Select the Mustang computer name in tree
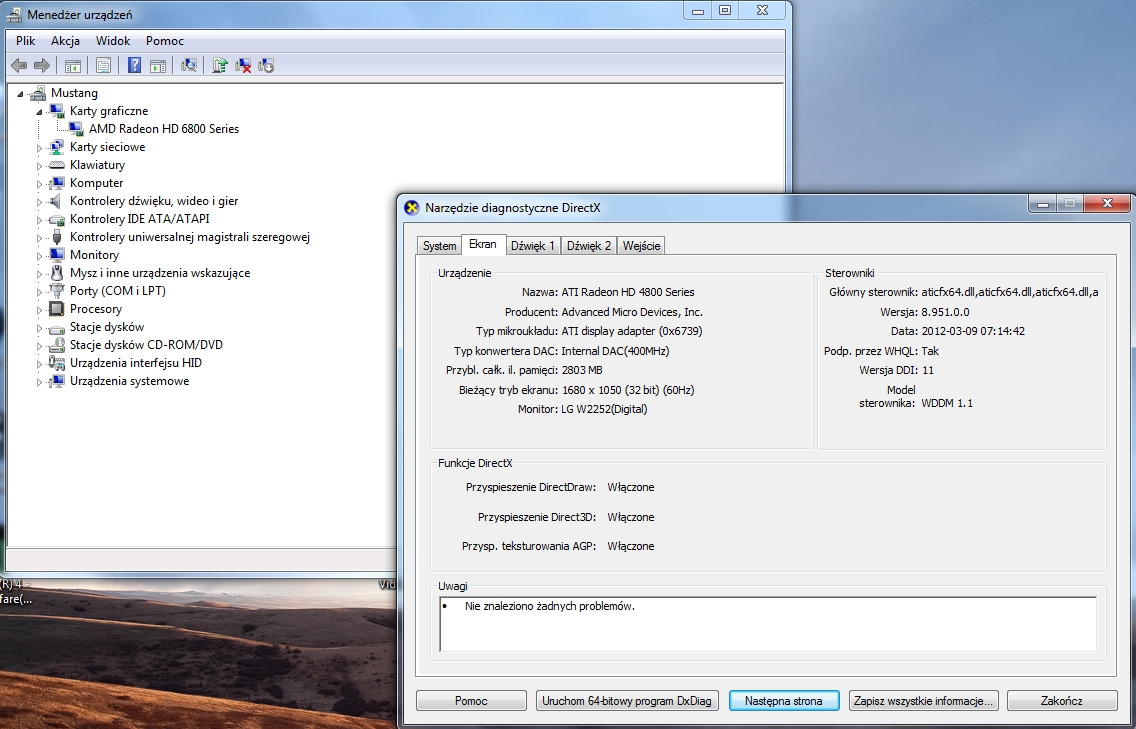 (x=74, y=93)
